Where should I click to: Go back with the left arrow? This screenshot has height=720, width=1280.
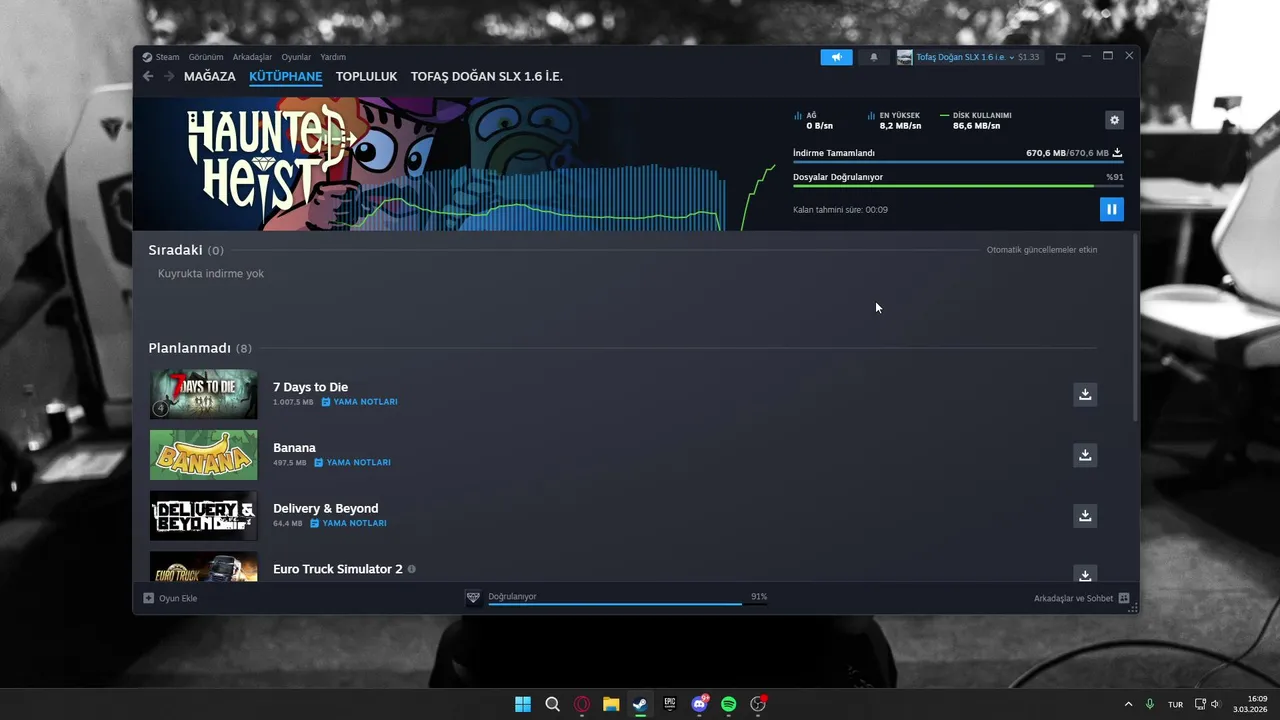click(x=148, y=76)
